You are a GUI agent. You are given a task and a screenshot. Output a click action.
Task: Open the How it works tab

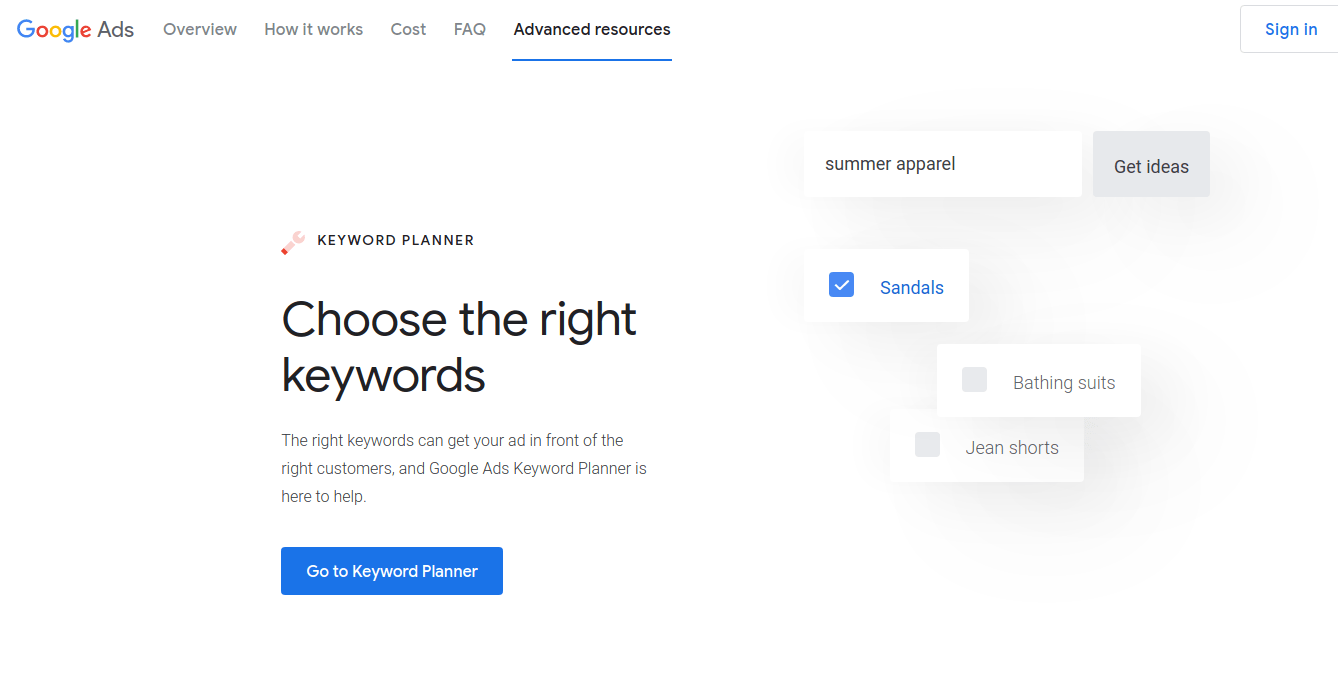click(314, 29)
